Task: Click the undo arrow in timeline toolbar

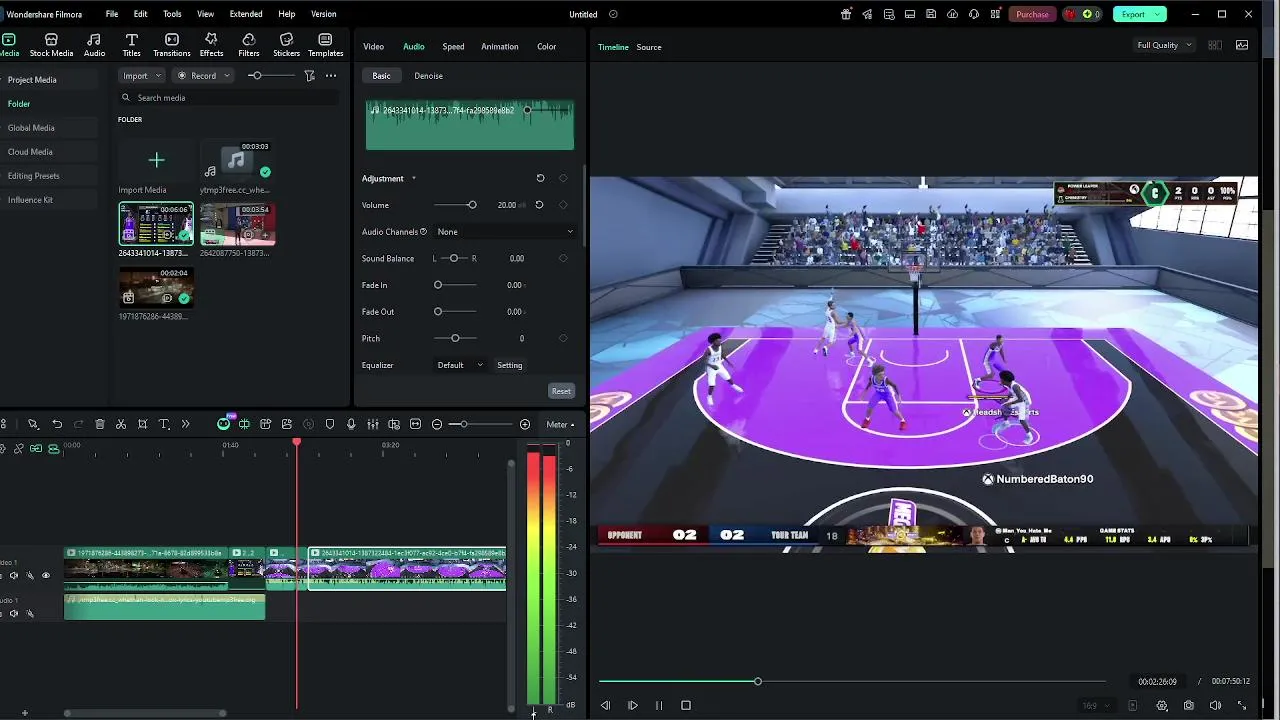Action: coord(57,424)
